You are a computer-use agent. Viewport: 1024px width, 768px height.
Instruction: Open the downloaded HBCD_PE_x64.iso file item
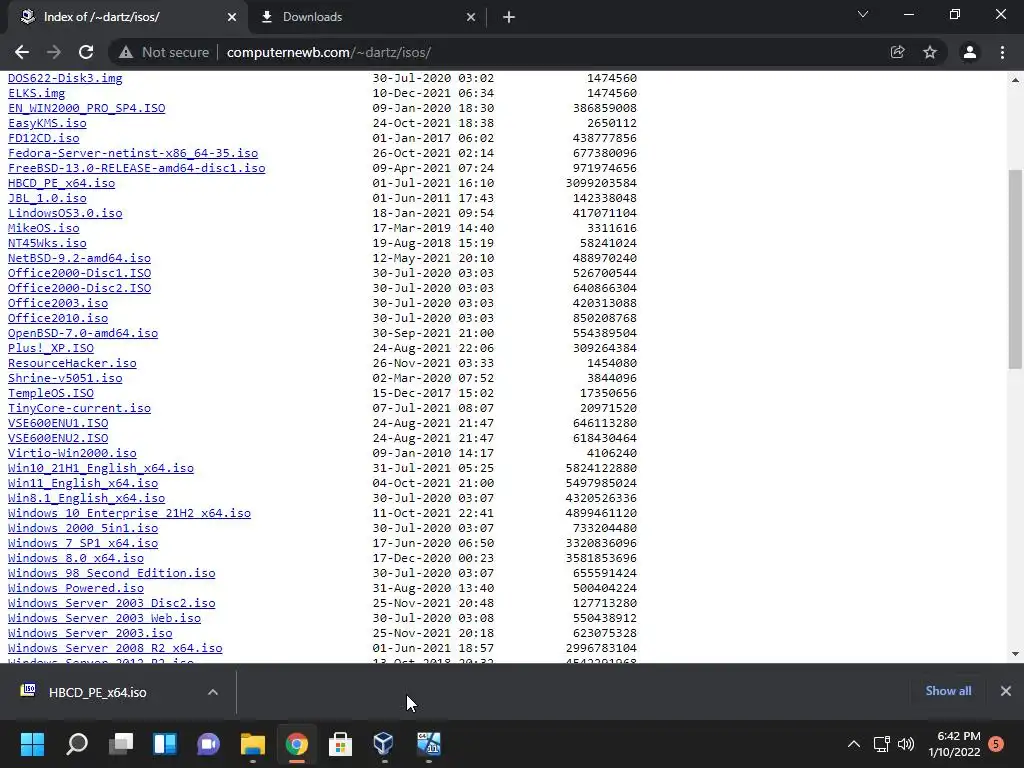point(98,692)
